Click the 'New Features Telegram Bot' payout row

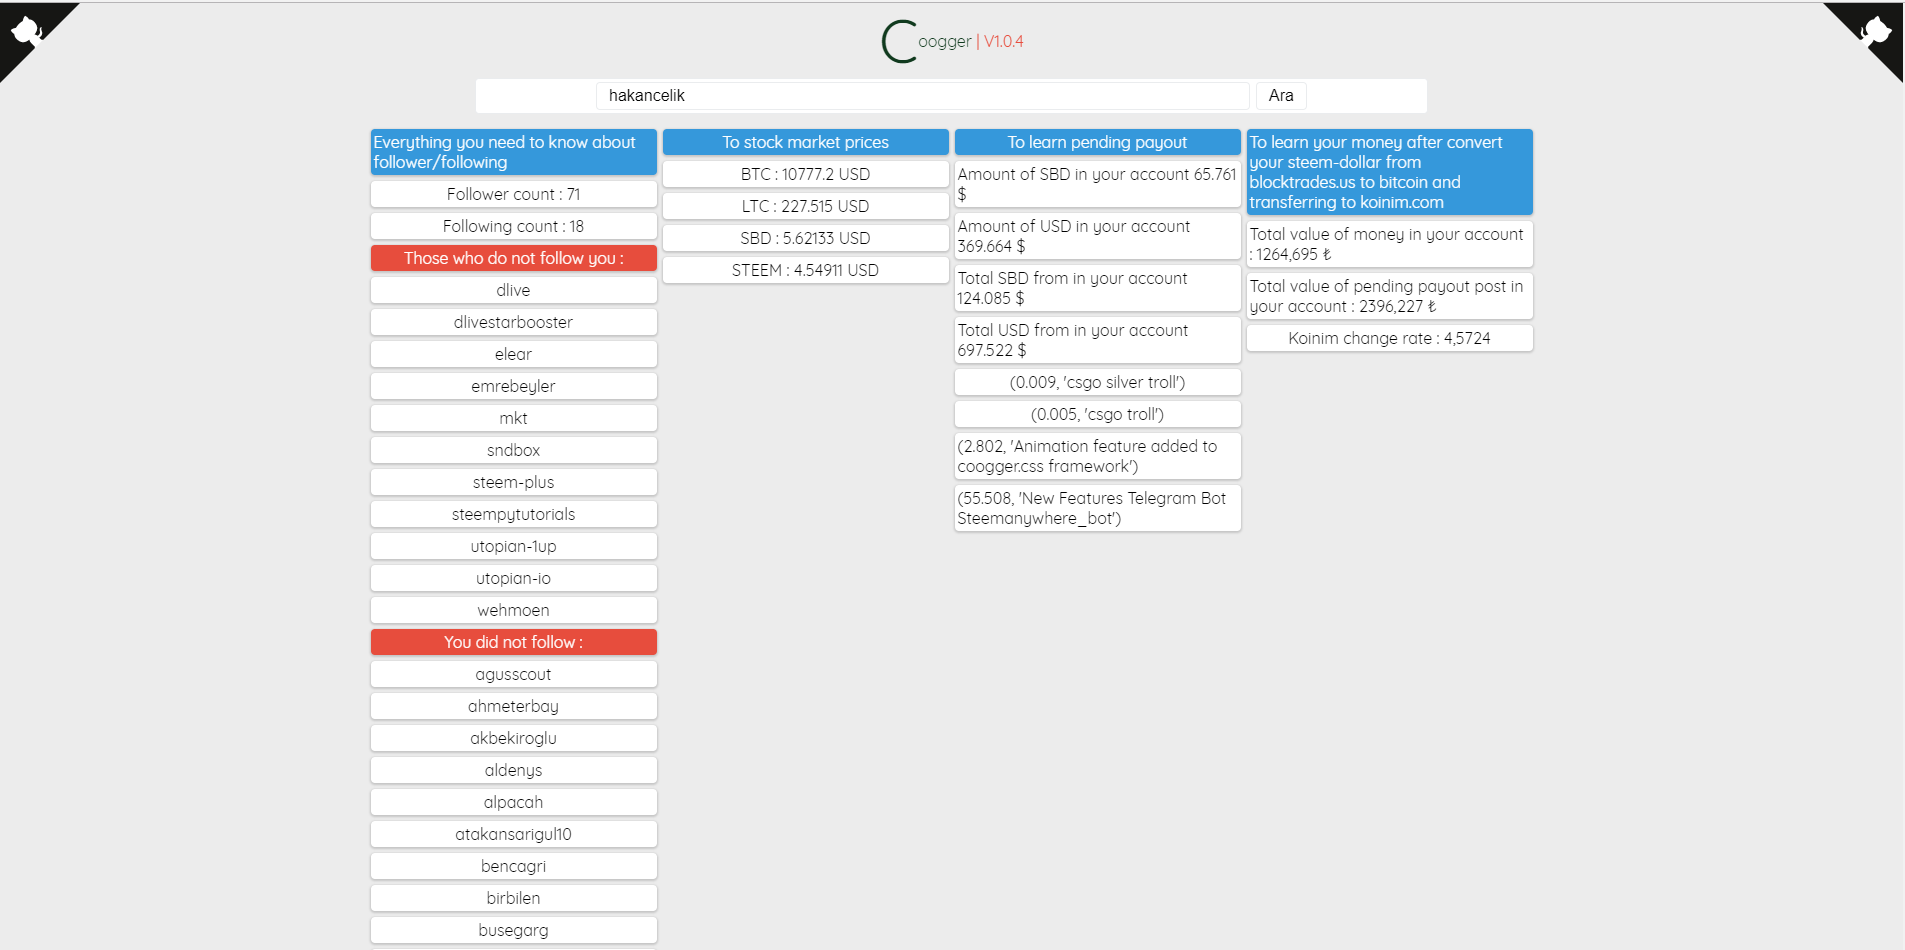[x=1098, y=508]
